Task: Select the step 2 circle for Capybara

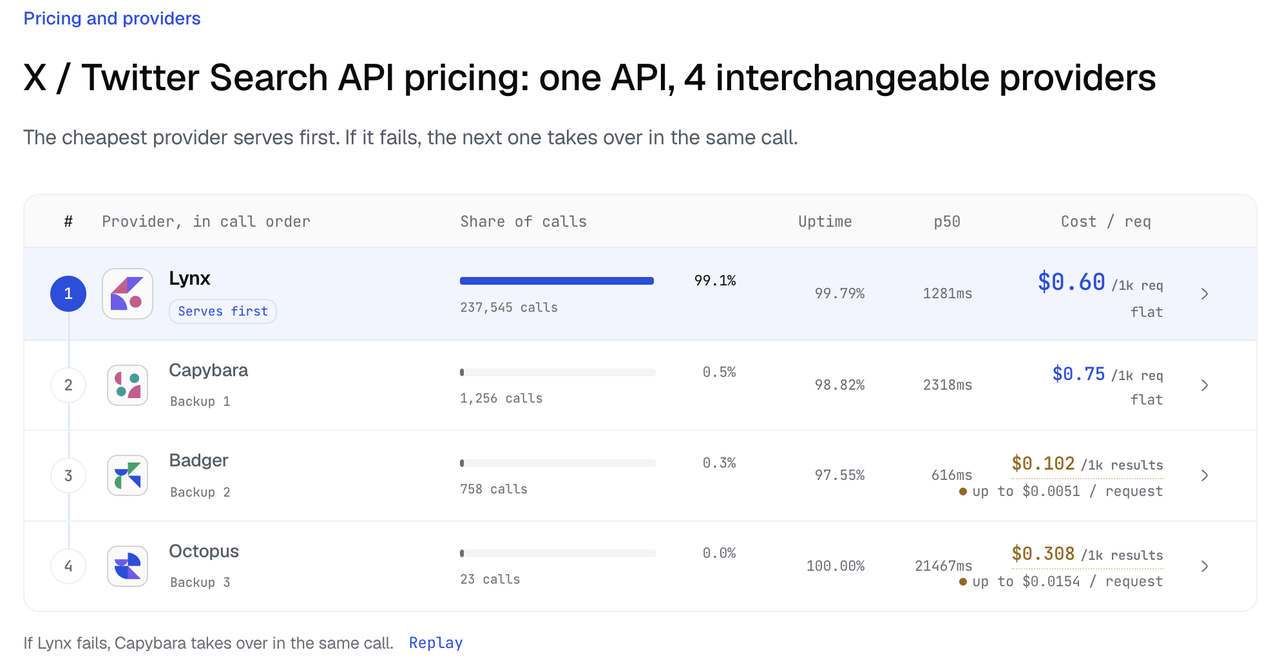Action: pos(68,385)
